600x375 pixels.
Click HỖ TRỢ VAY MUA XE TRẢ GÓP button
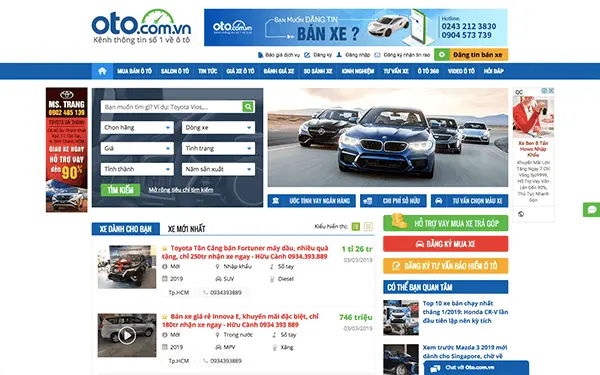(x=446, y=223)
